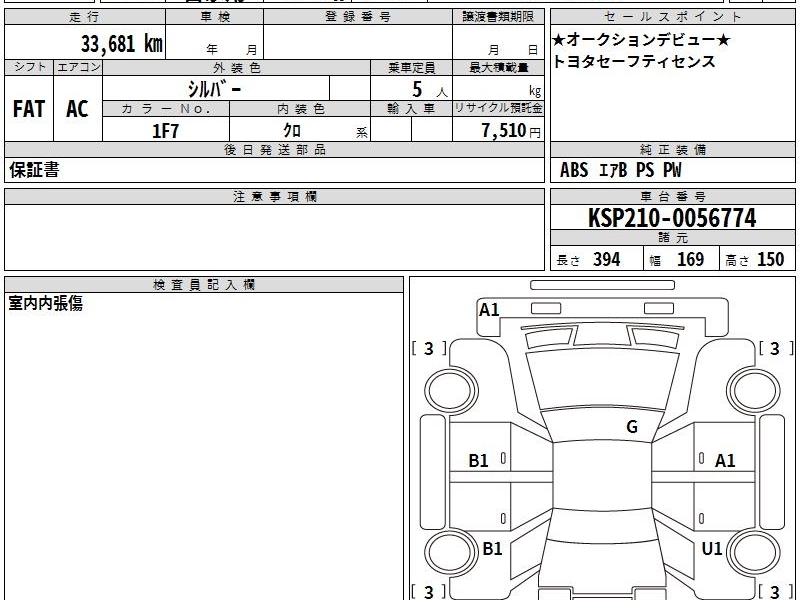800x600 pixels.
Task: Click the A1 mark on the front bumper
Action: click(489, 310)
